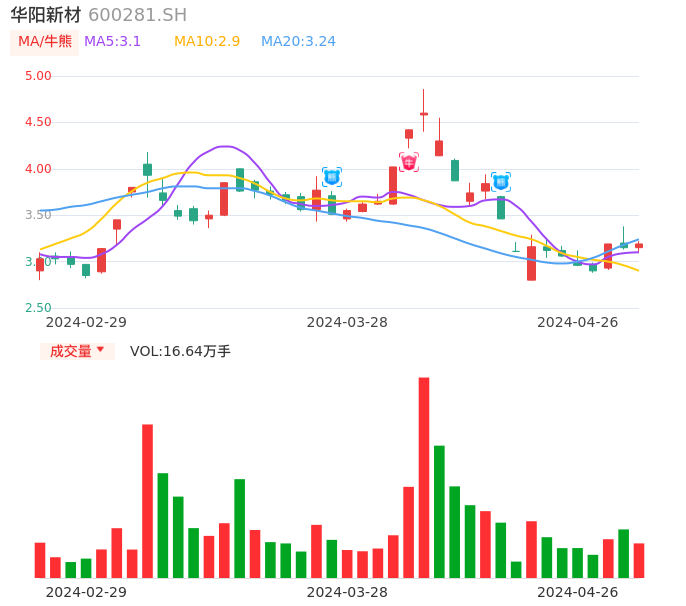Click the MA5:3.1 legend label
This screenshot has width=686, height=606.
click(112, 42)
